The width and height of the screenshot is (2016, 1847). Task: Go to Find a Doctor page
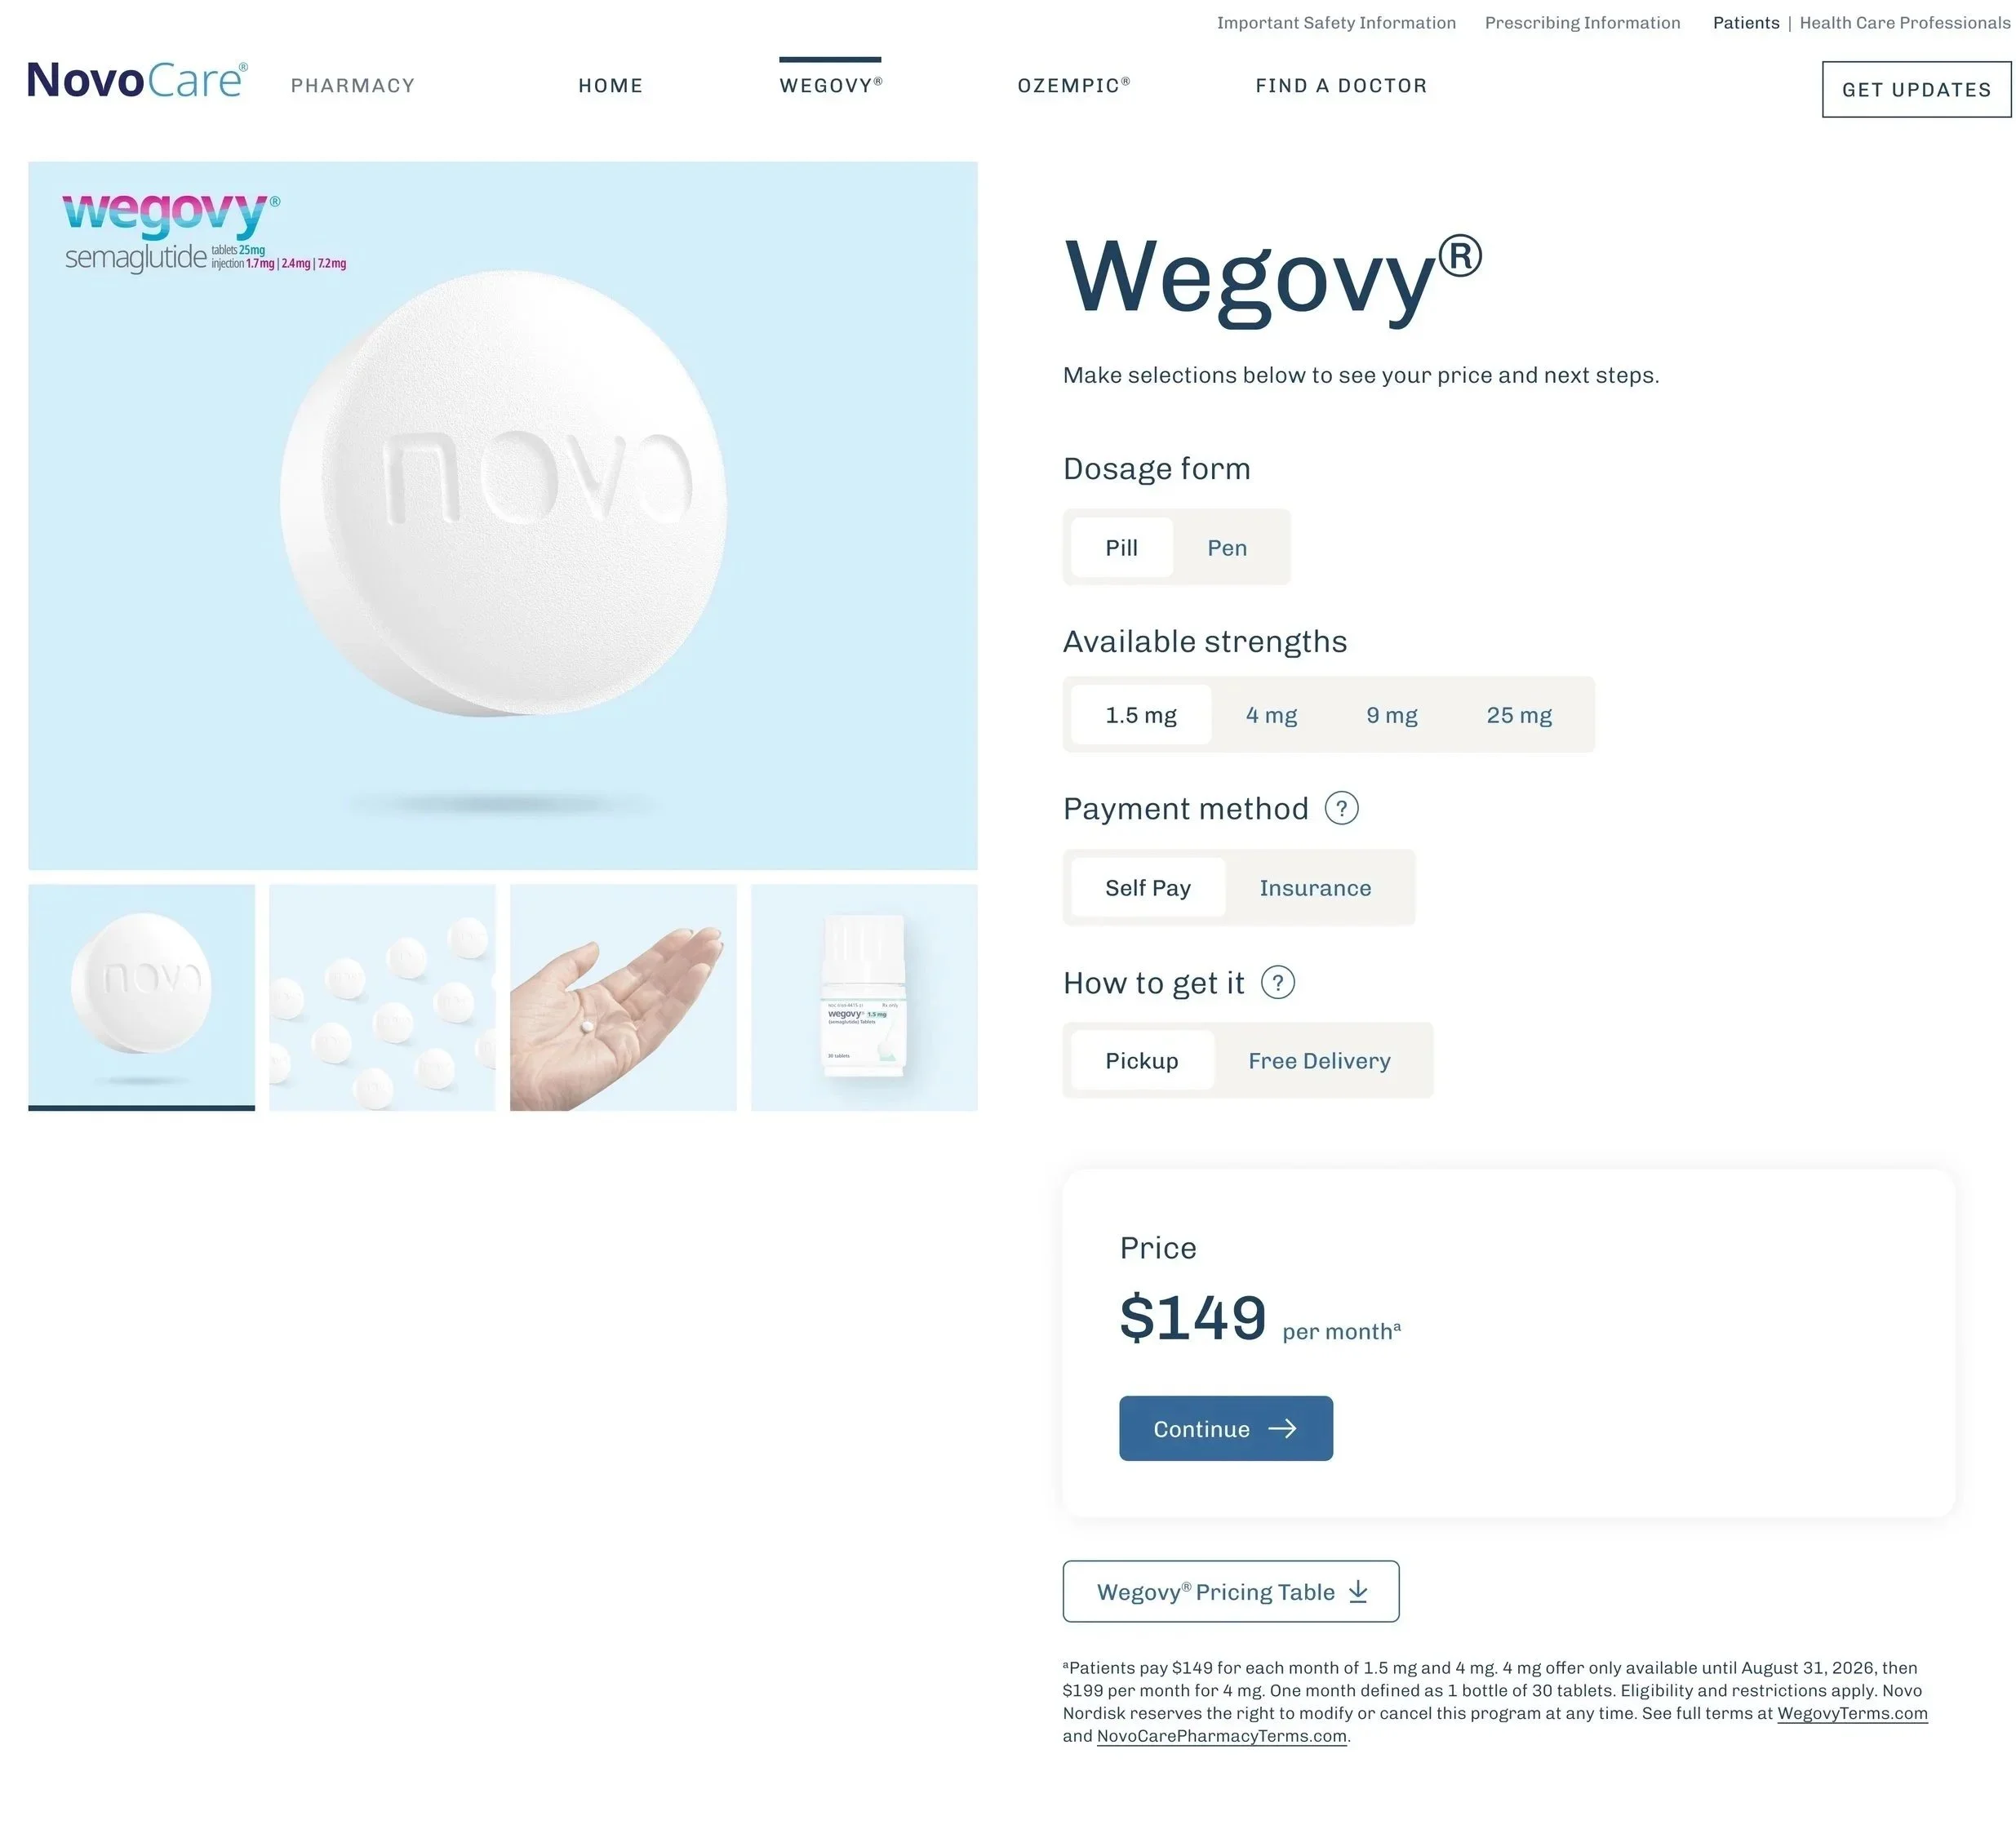pyautogui.click(x=1341, y=85)
